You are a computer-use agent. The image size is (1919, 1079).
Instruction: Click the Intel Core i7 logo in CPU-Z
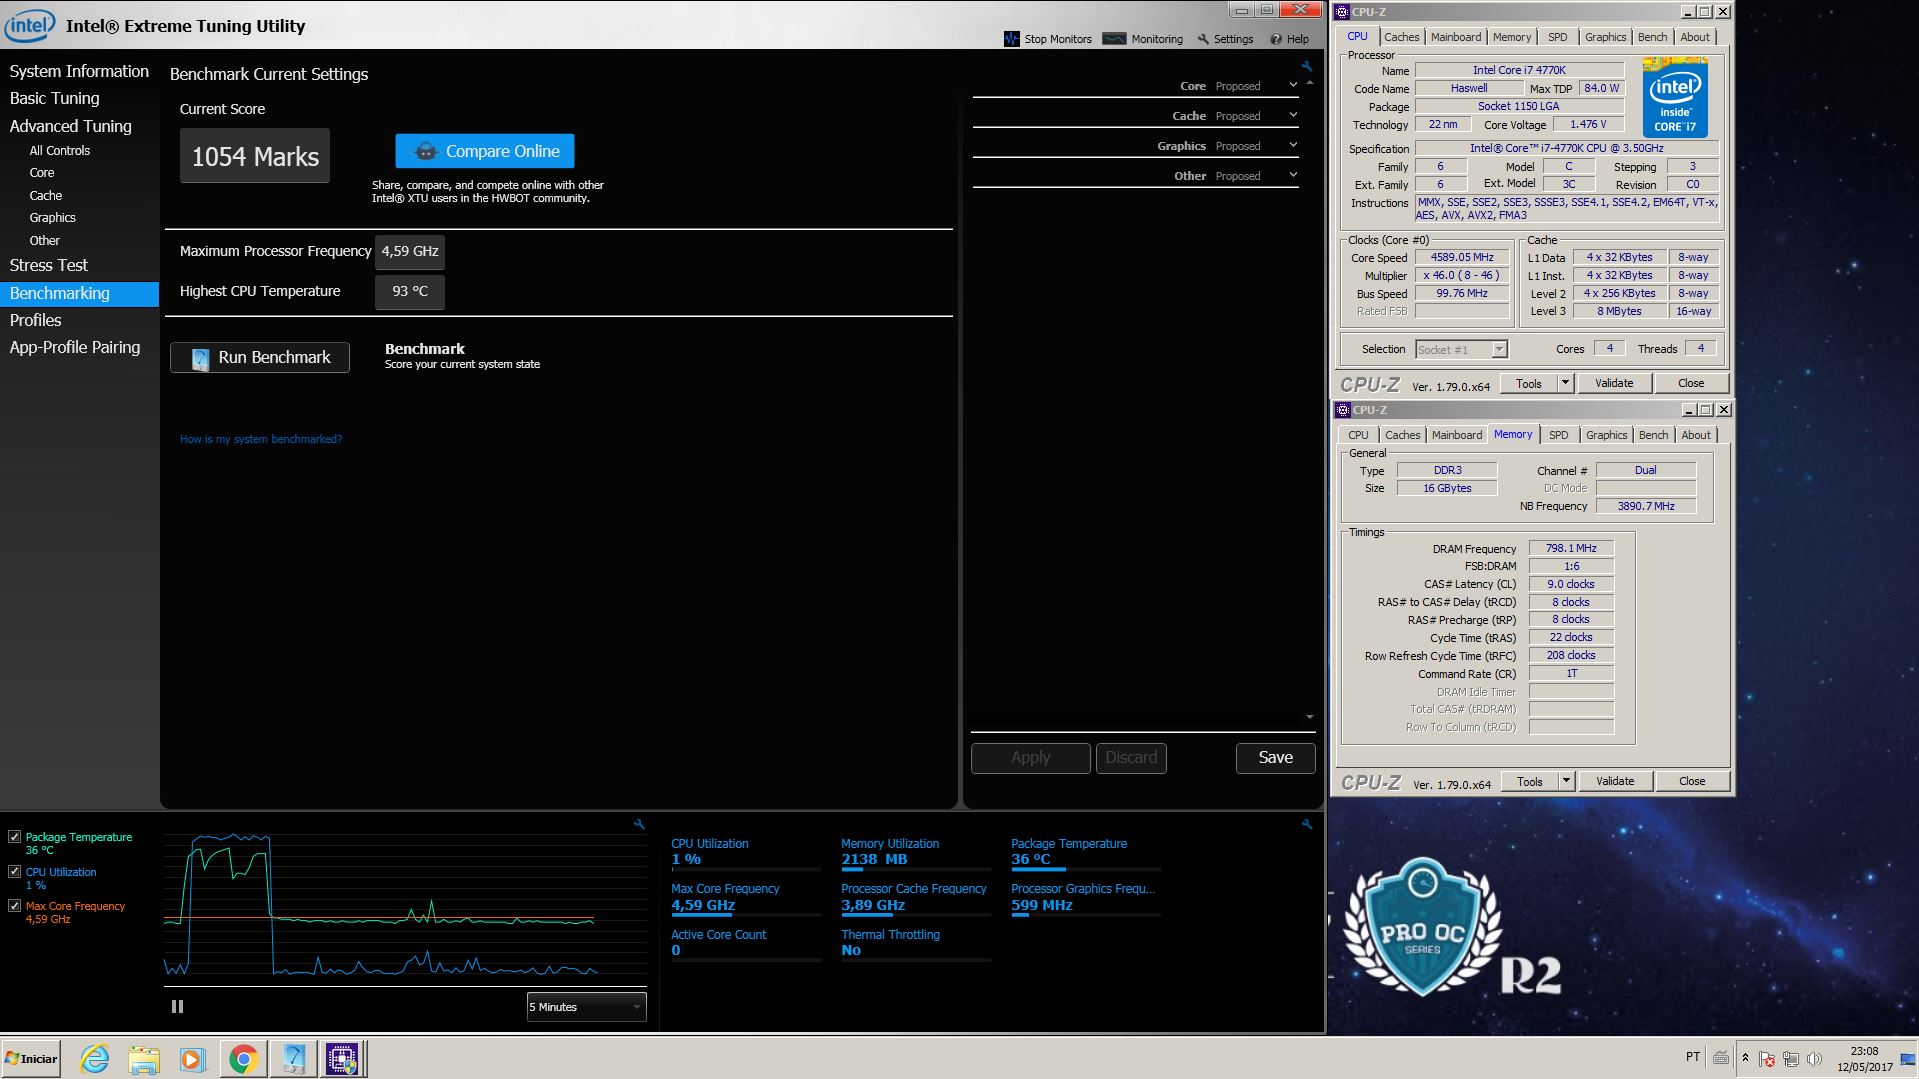point(1675,97)
